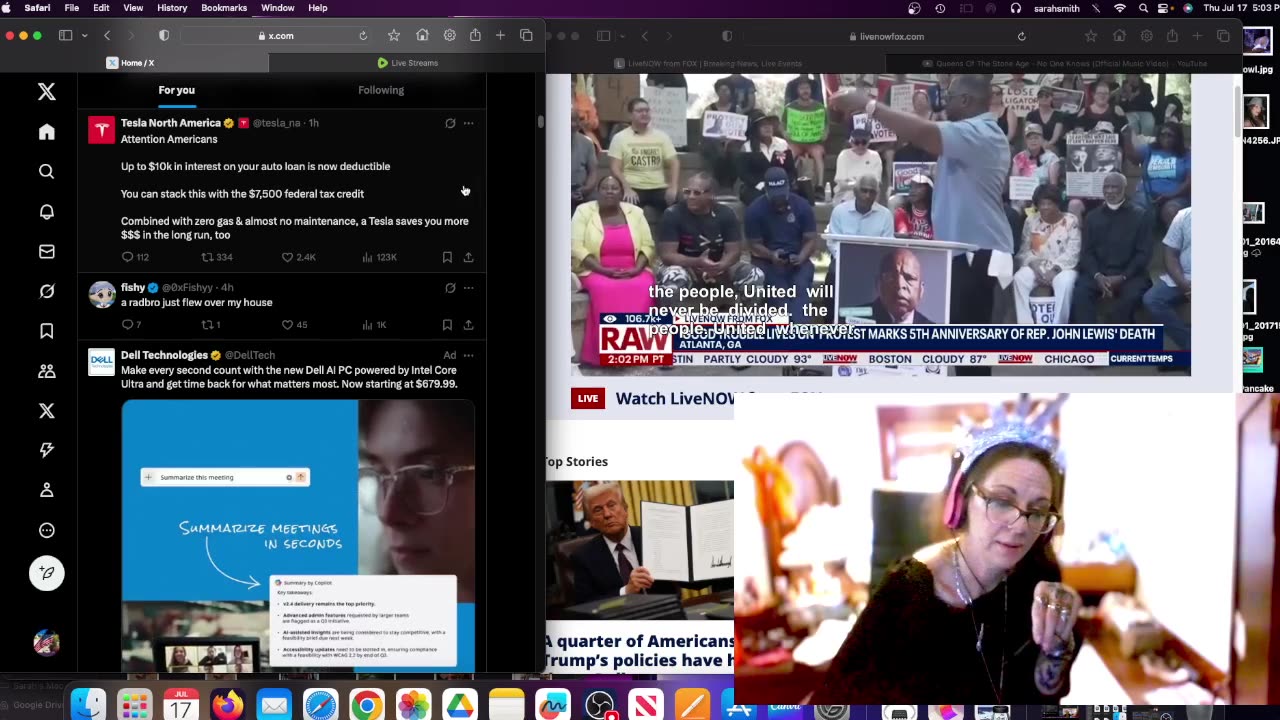The height and width of the screenshot is (720, 1280).
Task: Share the Tesla North America post
Action: [468, 257]
